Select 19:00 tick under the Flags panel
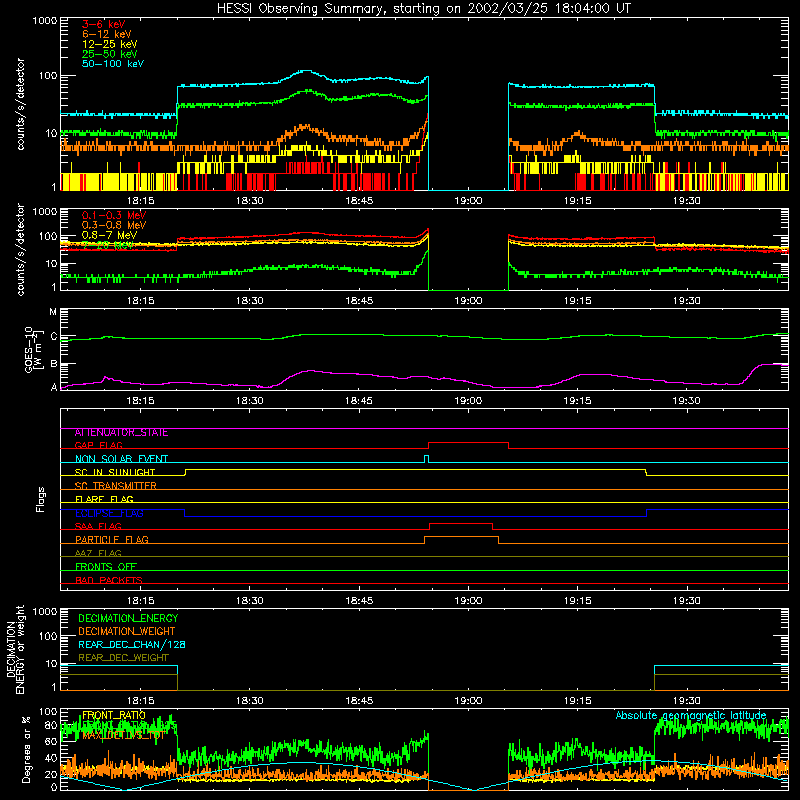This screenshot has height=800, width=800. [468, 601]
